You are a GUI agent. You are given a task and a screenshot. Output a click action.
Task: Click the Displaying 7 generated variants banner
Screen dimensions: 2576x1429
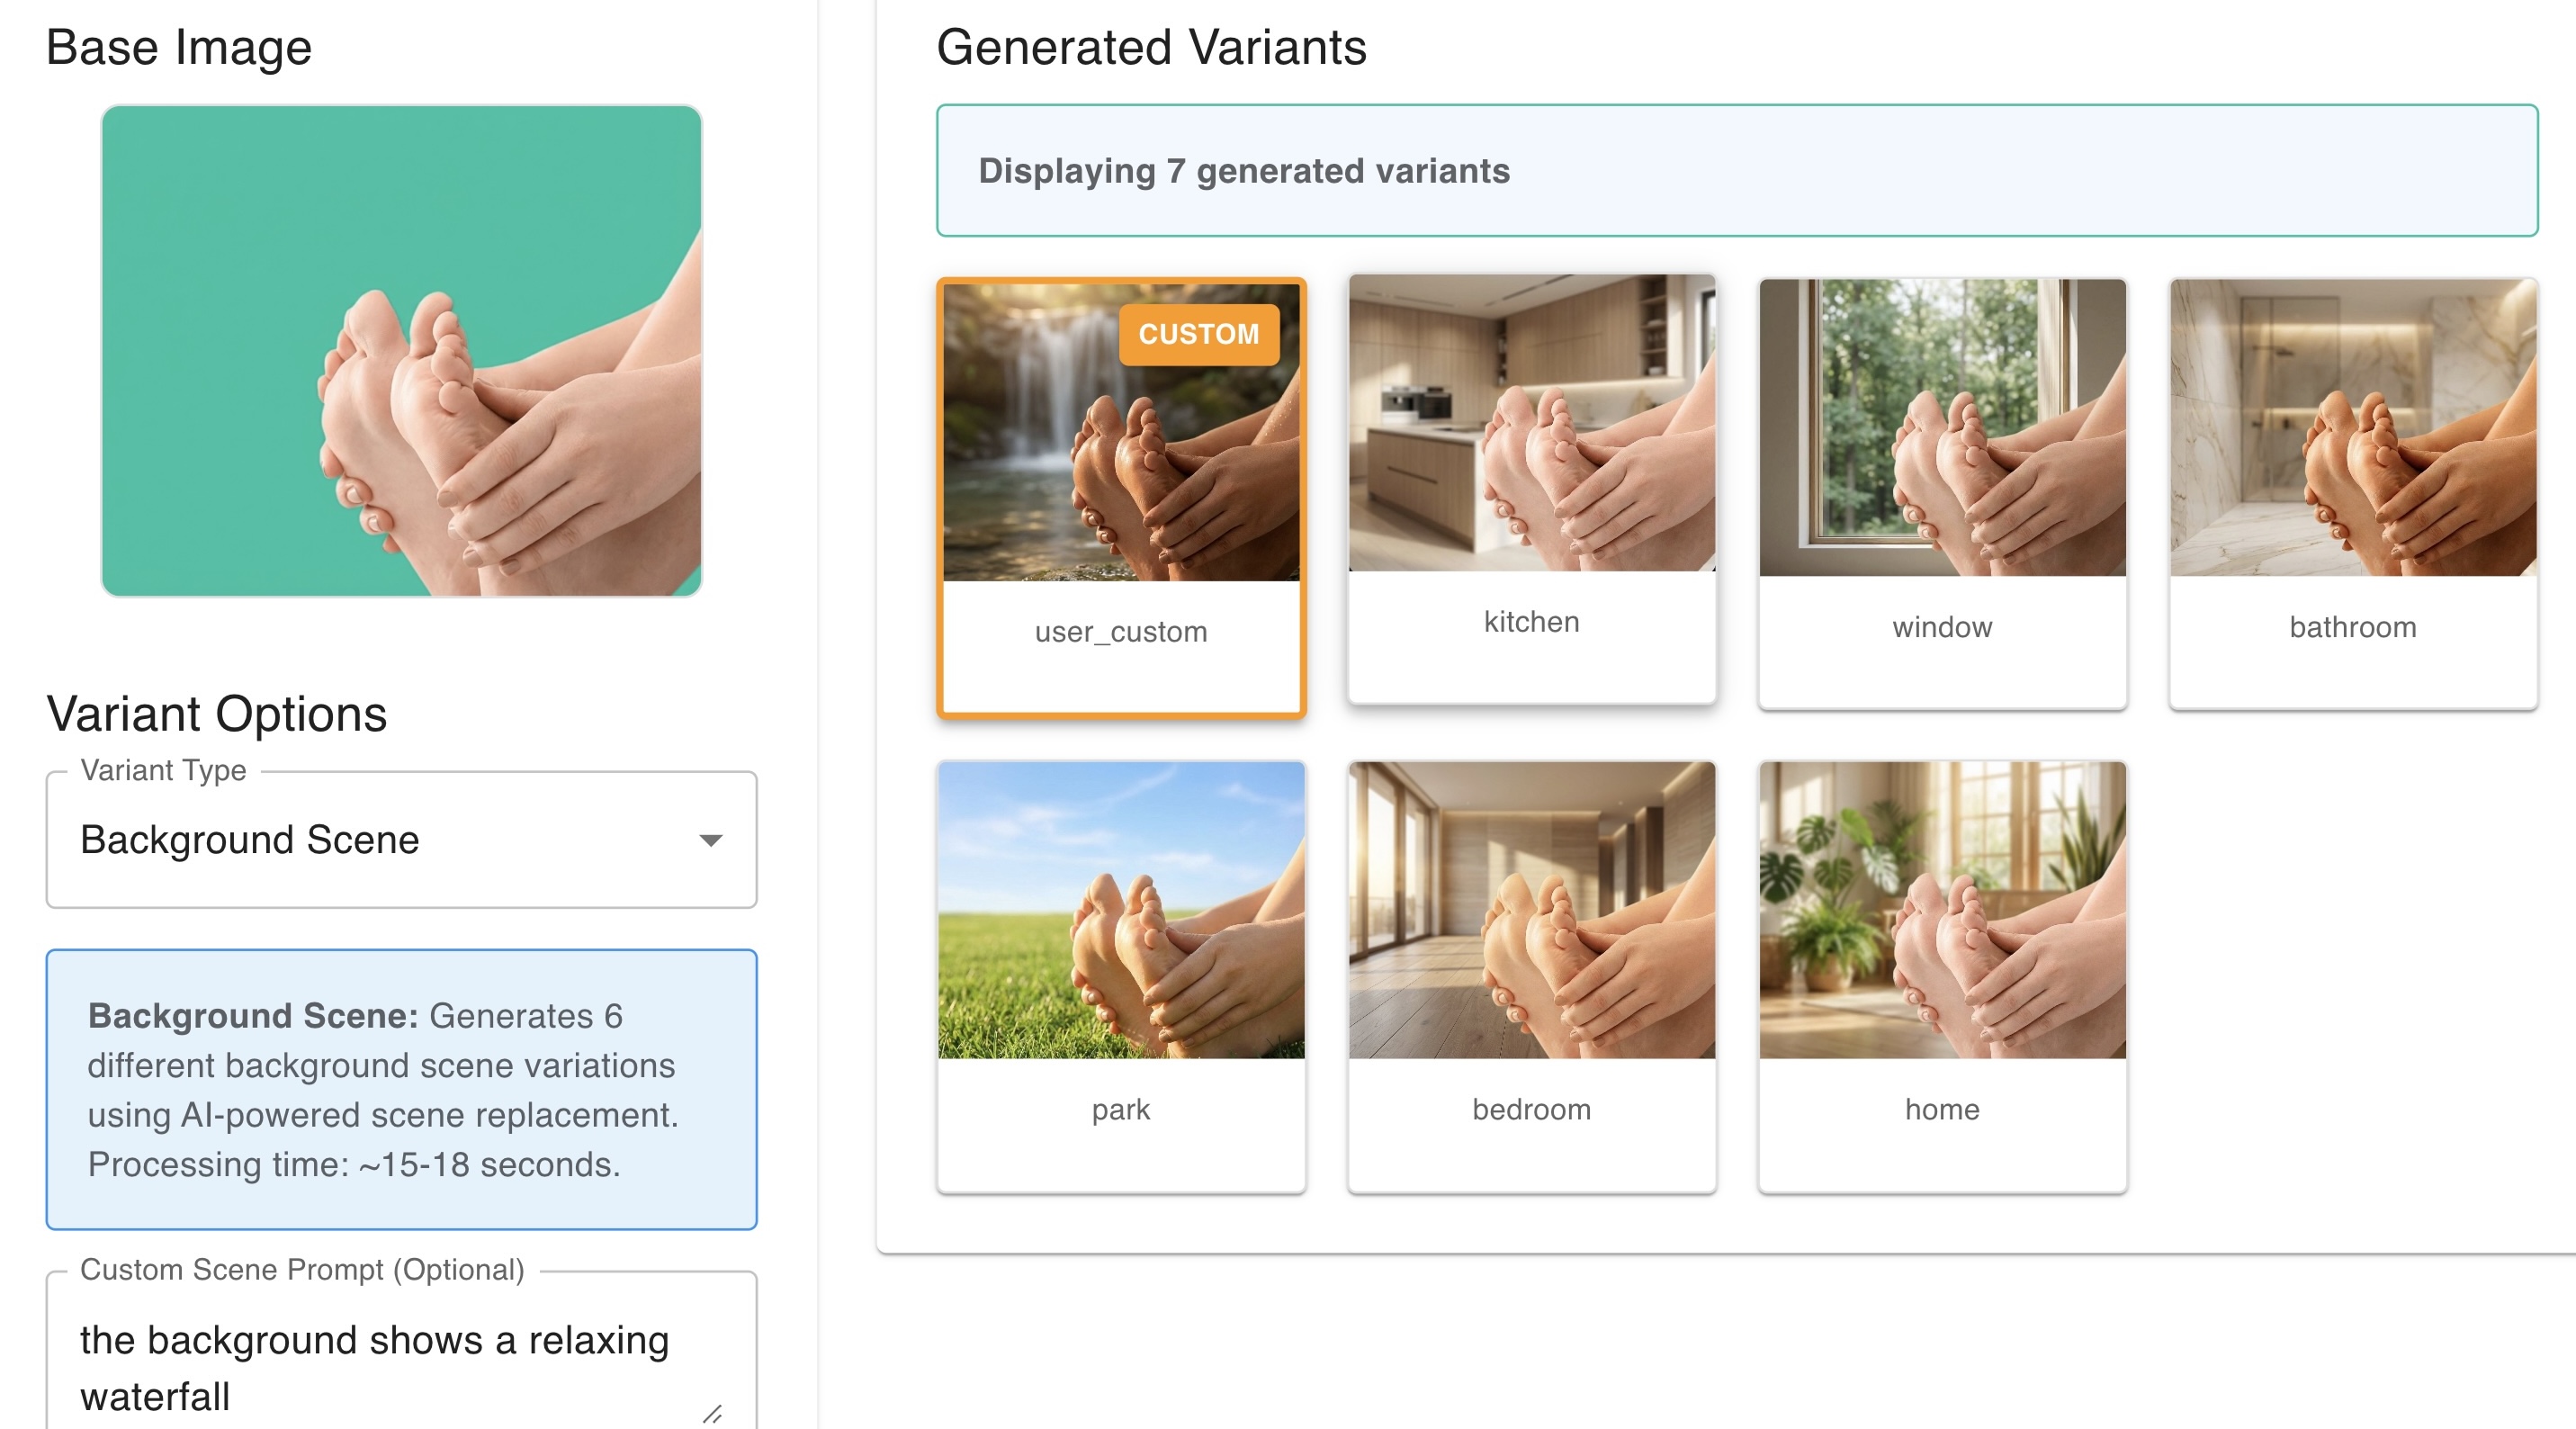(x=1736, y=171)
